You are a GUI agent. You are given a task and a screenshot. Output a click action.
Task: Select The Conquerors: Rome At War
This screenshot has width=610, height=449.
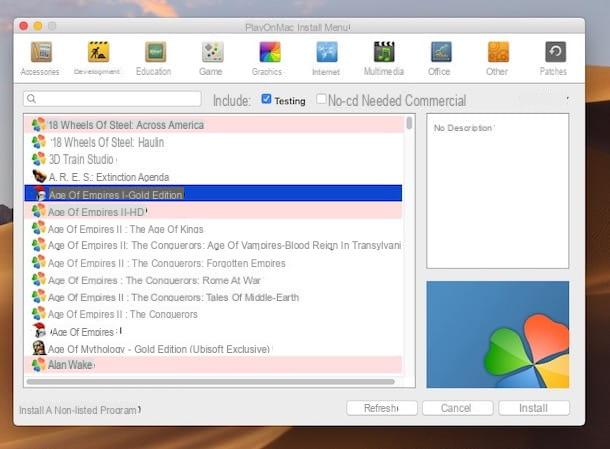[213, 280]
